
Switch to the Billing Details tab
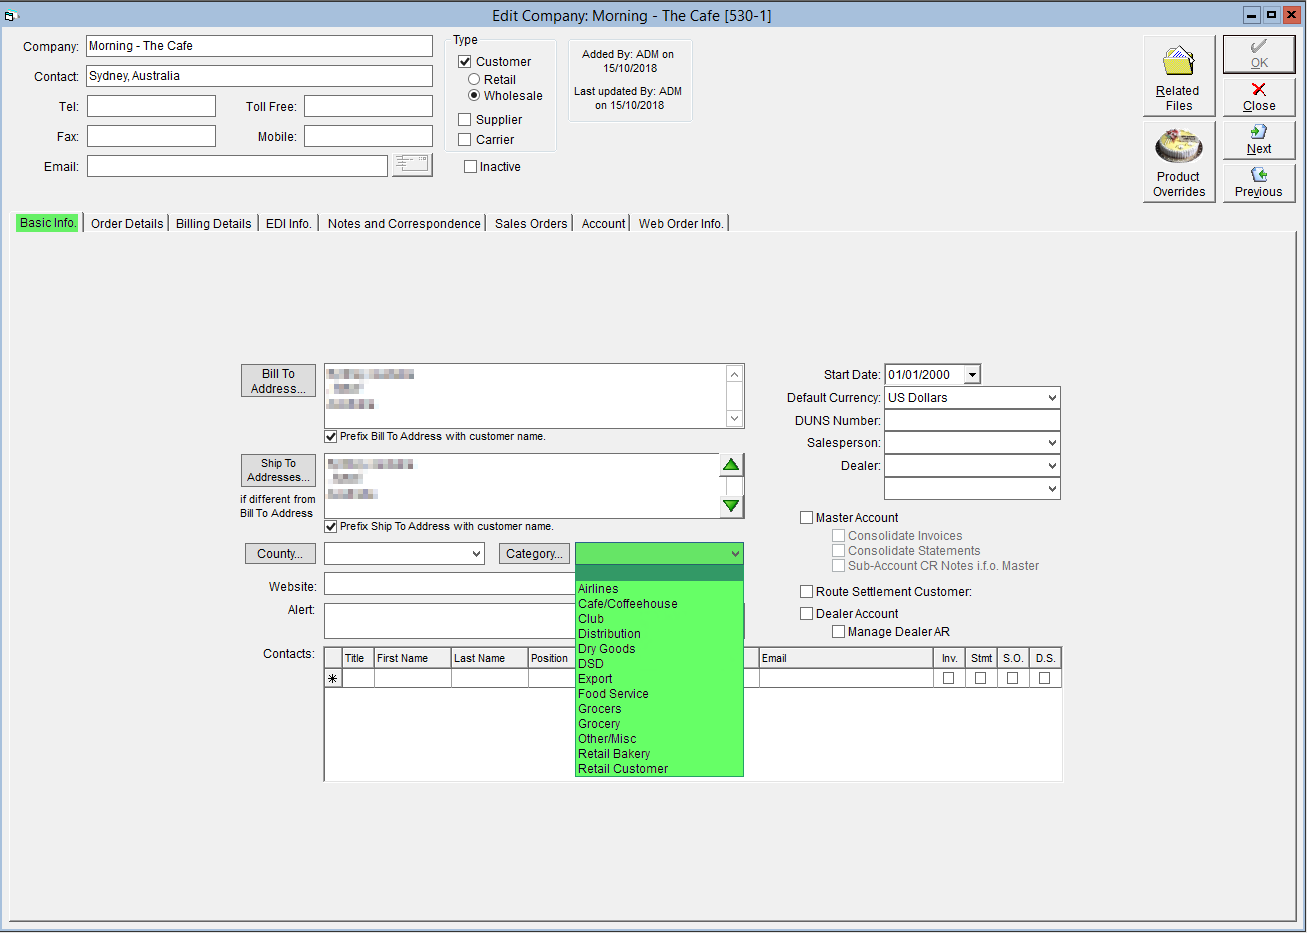(x=214, y=224)
